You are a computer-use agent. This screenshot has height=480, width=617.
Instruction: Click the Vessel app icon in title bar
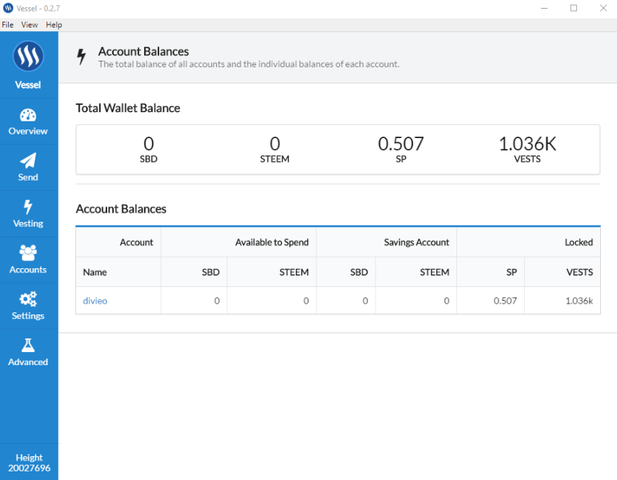click(x=8, y=8)
